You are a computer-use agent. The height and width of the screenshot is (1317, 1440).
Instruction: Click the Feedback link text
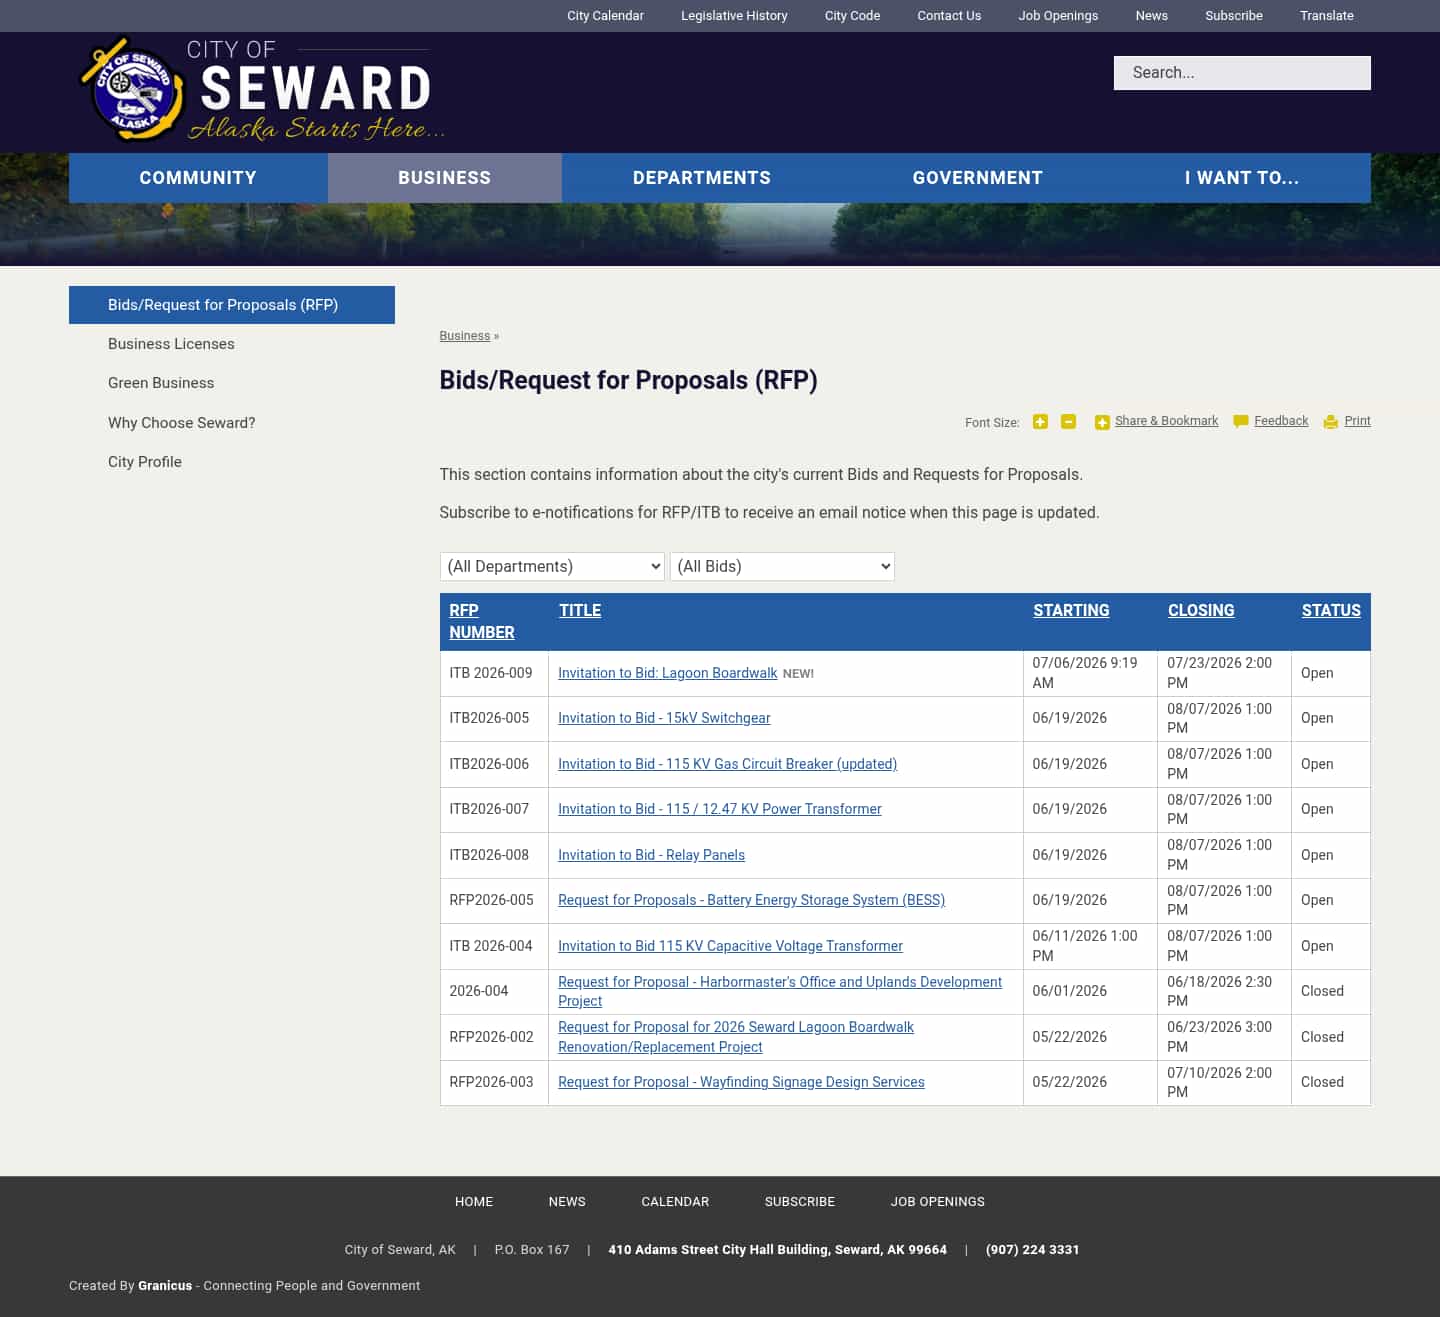1281,421
